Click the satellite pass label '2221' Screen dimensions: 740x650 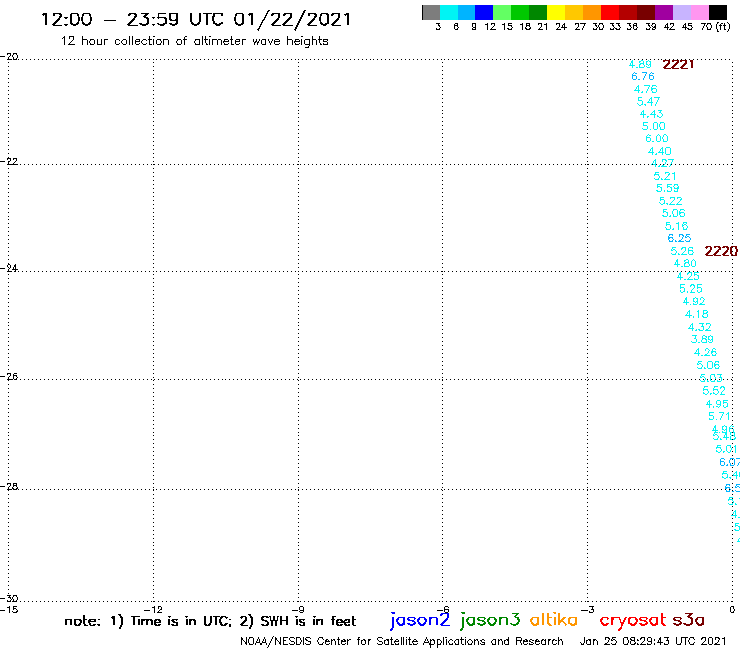pos(678,64)
